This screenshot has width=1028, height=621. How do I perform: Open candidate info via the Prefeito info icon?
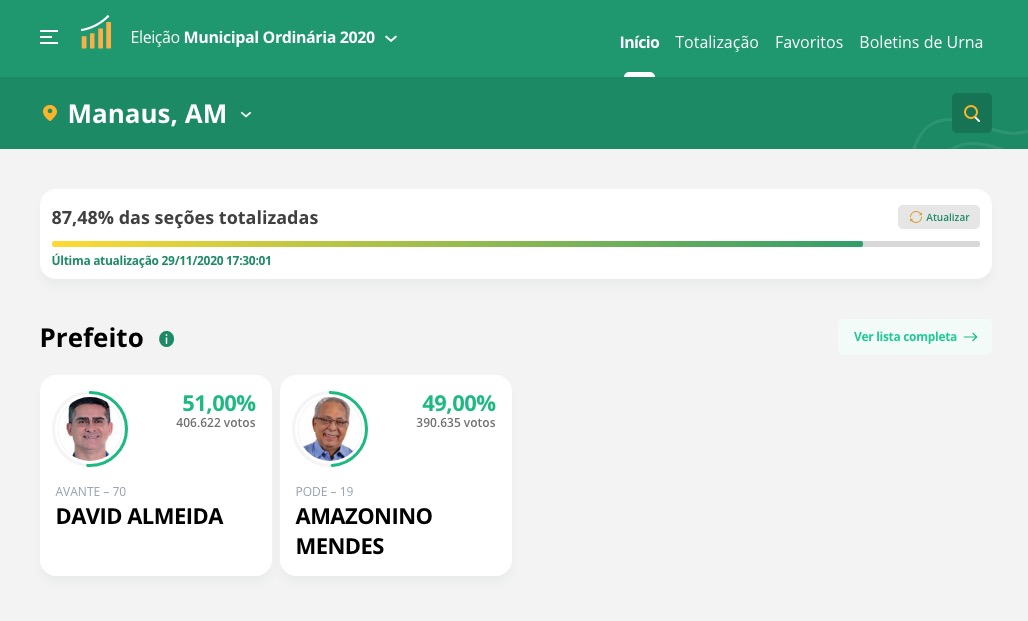[166, 338]
